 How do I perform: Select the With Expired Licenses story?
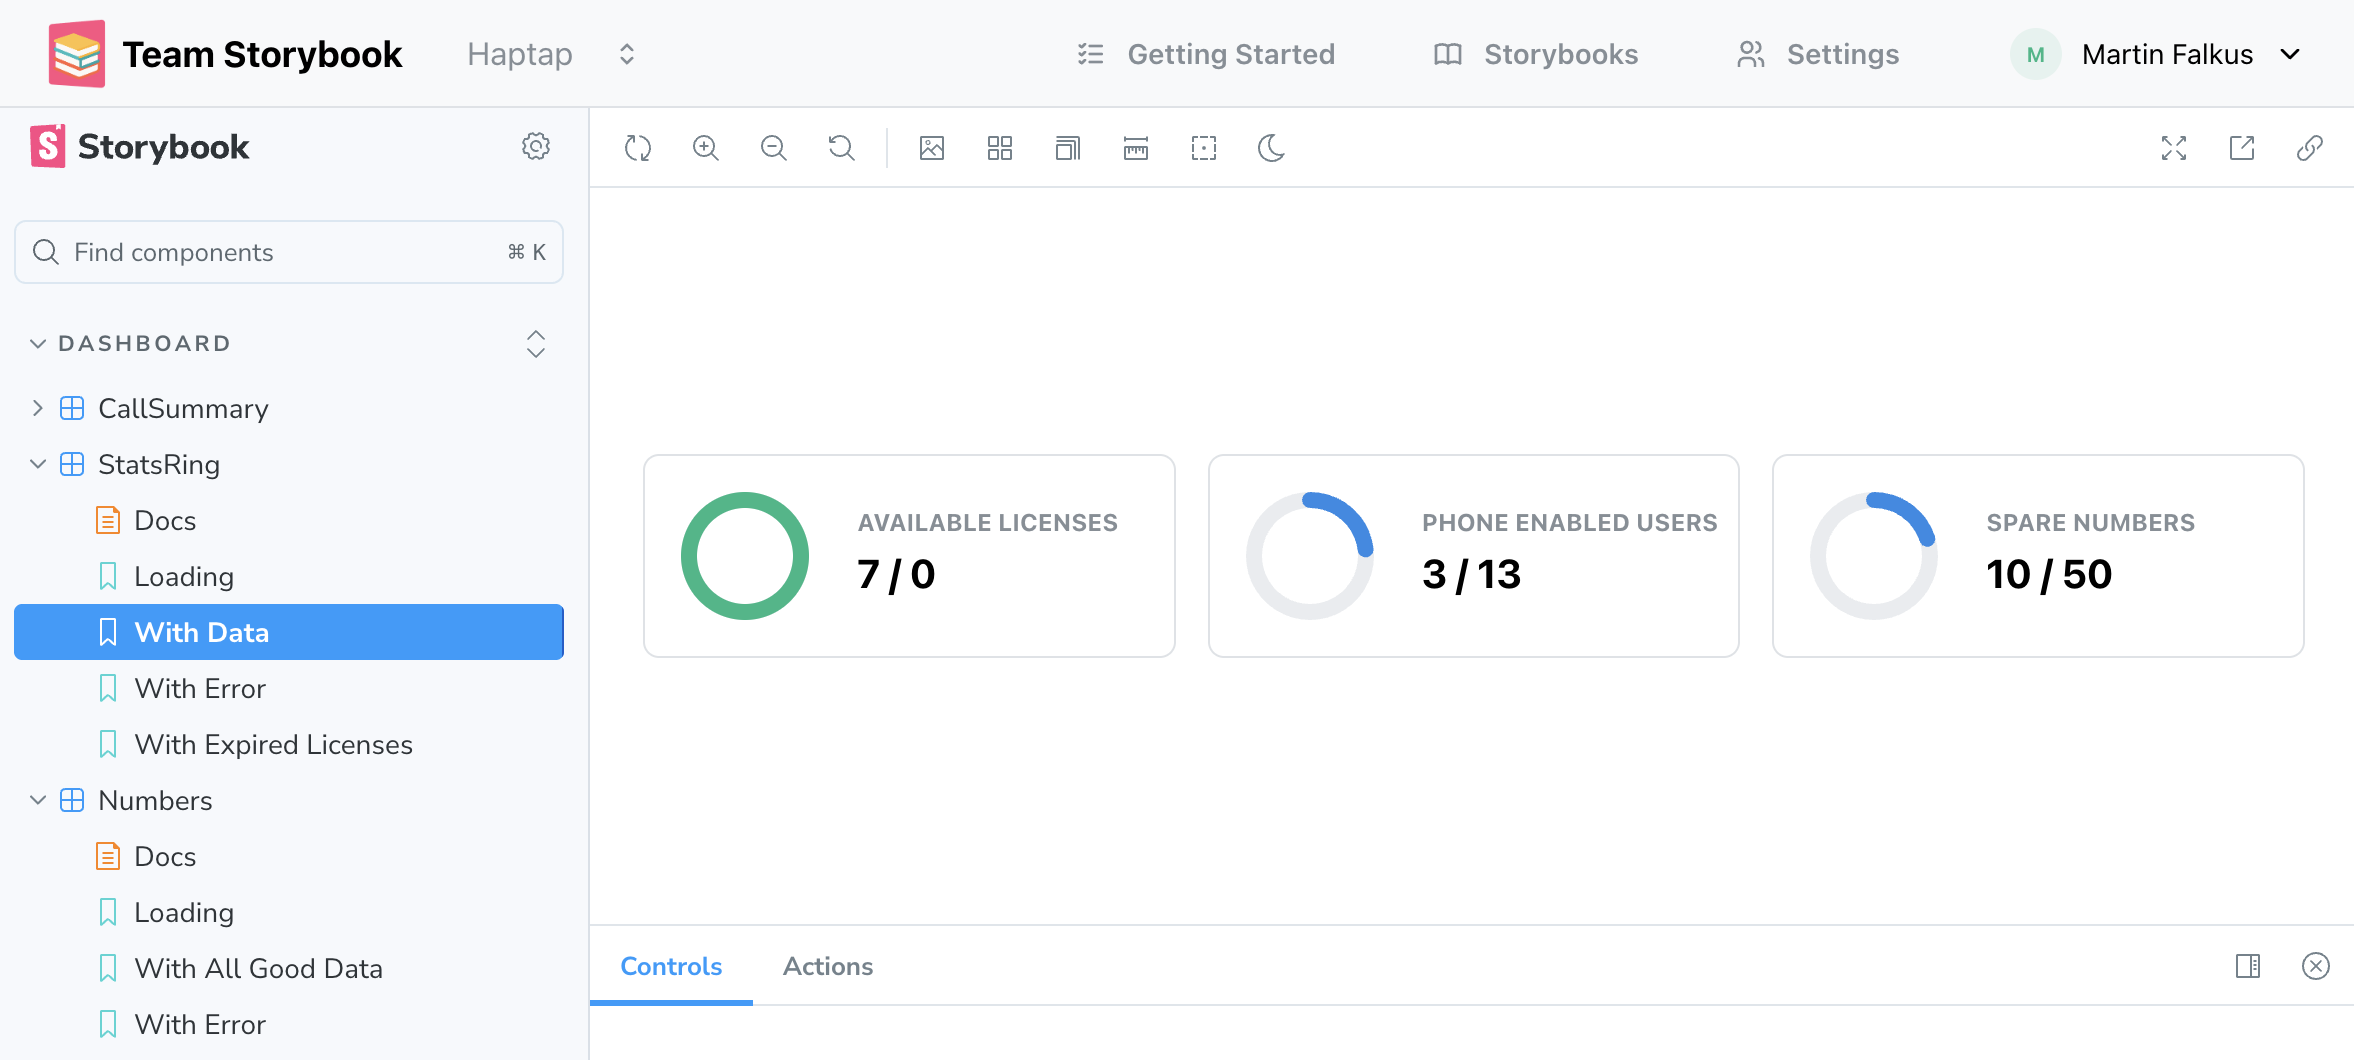pyautogui.click(x=273, y=744)
